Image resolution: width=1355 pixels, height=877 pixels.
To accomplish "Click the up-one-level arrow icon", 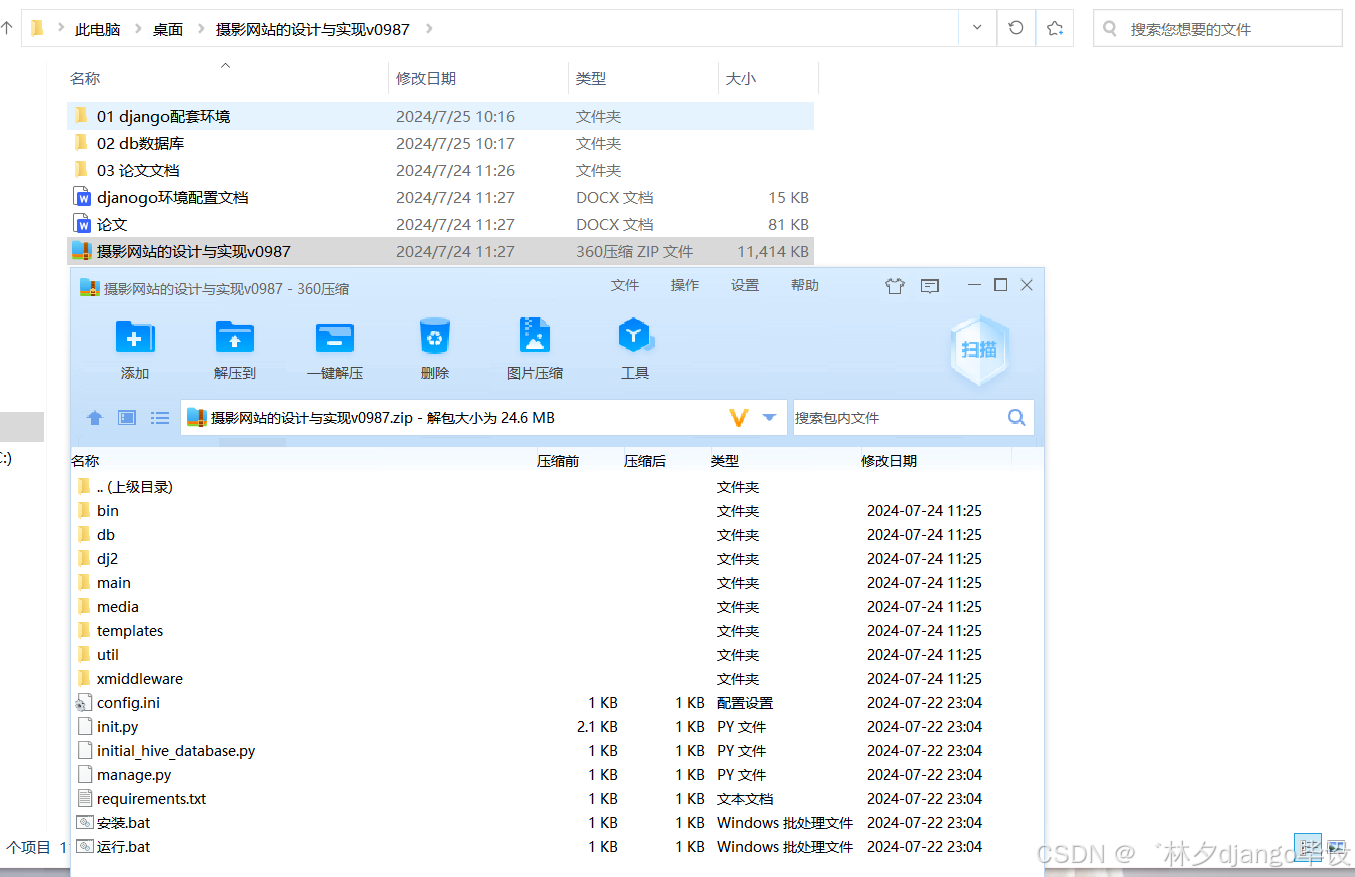I will click(x=93, y=418).
